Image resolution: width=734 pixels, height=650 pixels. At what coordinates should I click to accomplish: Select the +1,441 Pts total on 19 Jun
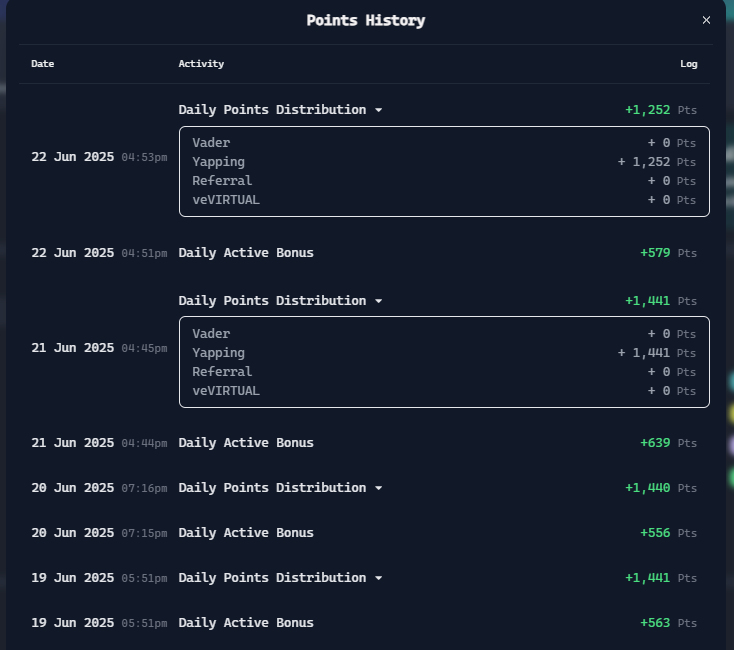pos(661,578)
